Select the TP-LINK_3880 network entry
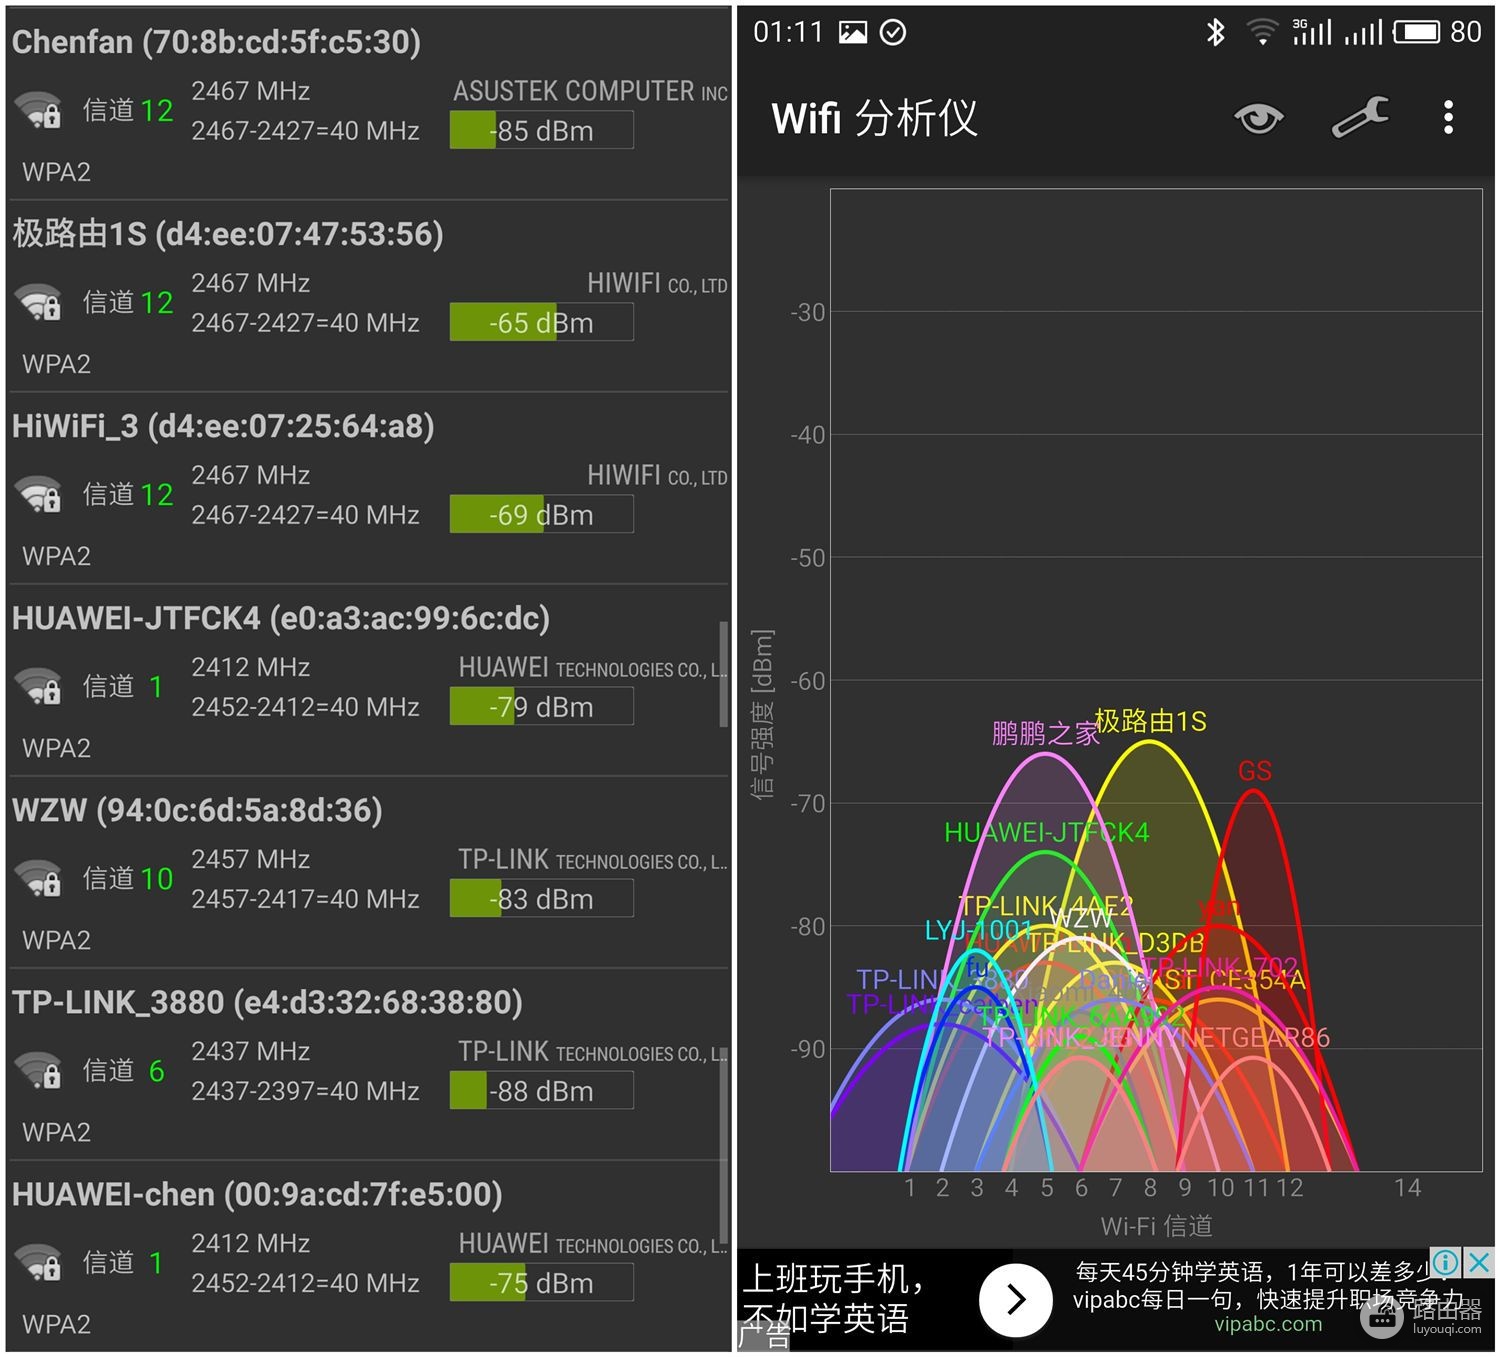 [368, 1064]
